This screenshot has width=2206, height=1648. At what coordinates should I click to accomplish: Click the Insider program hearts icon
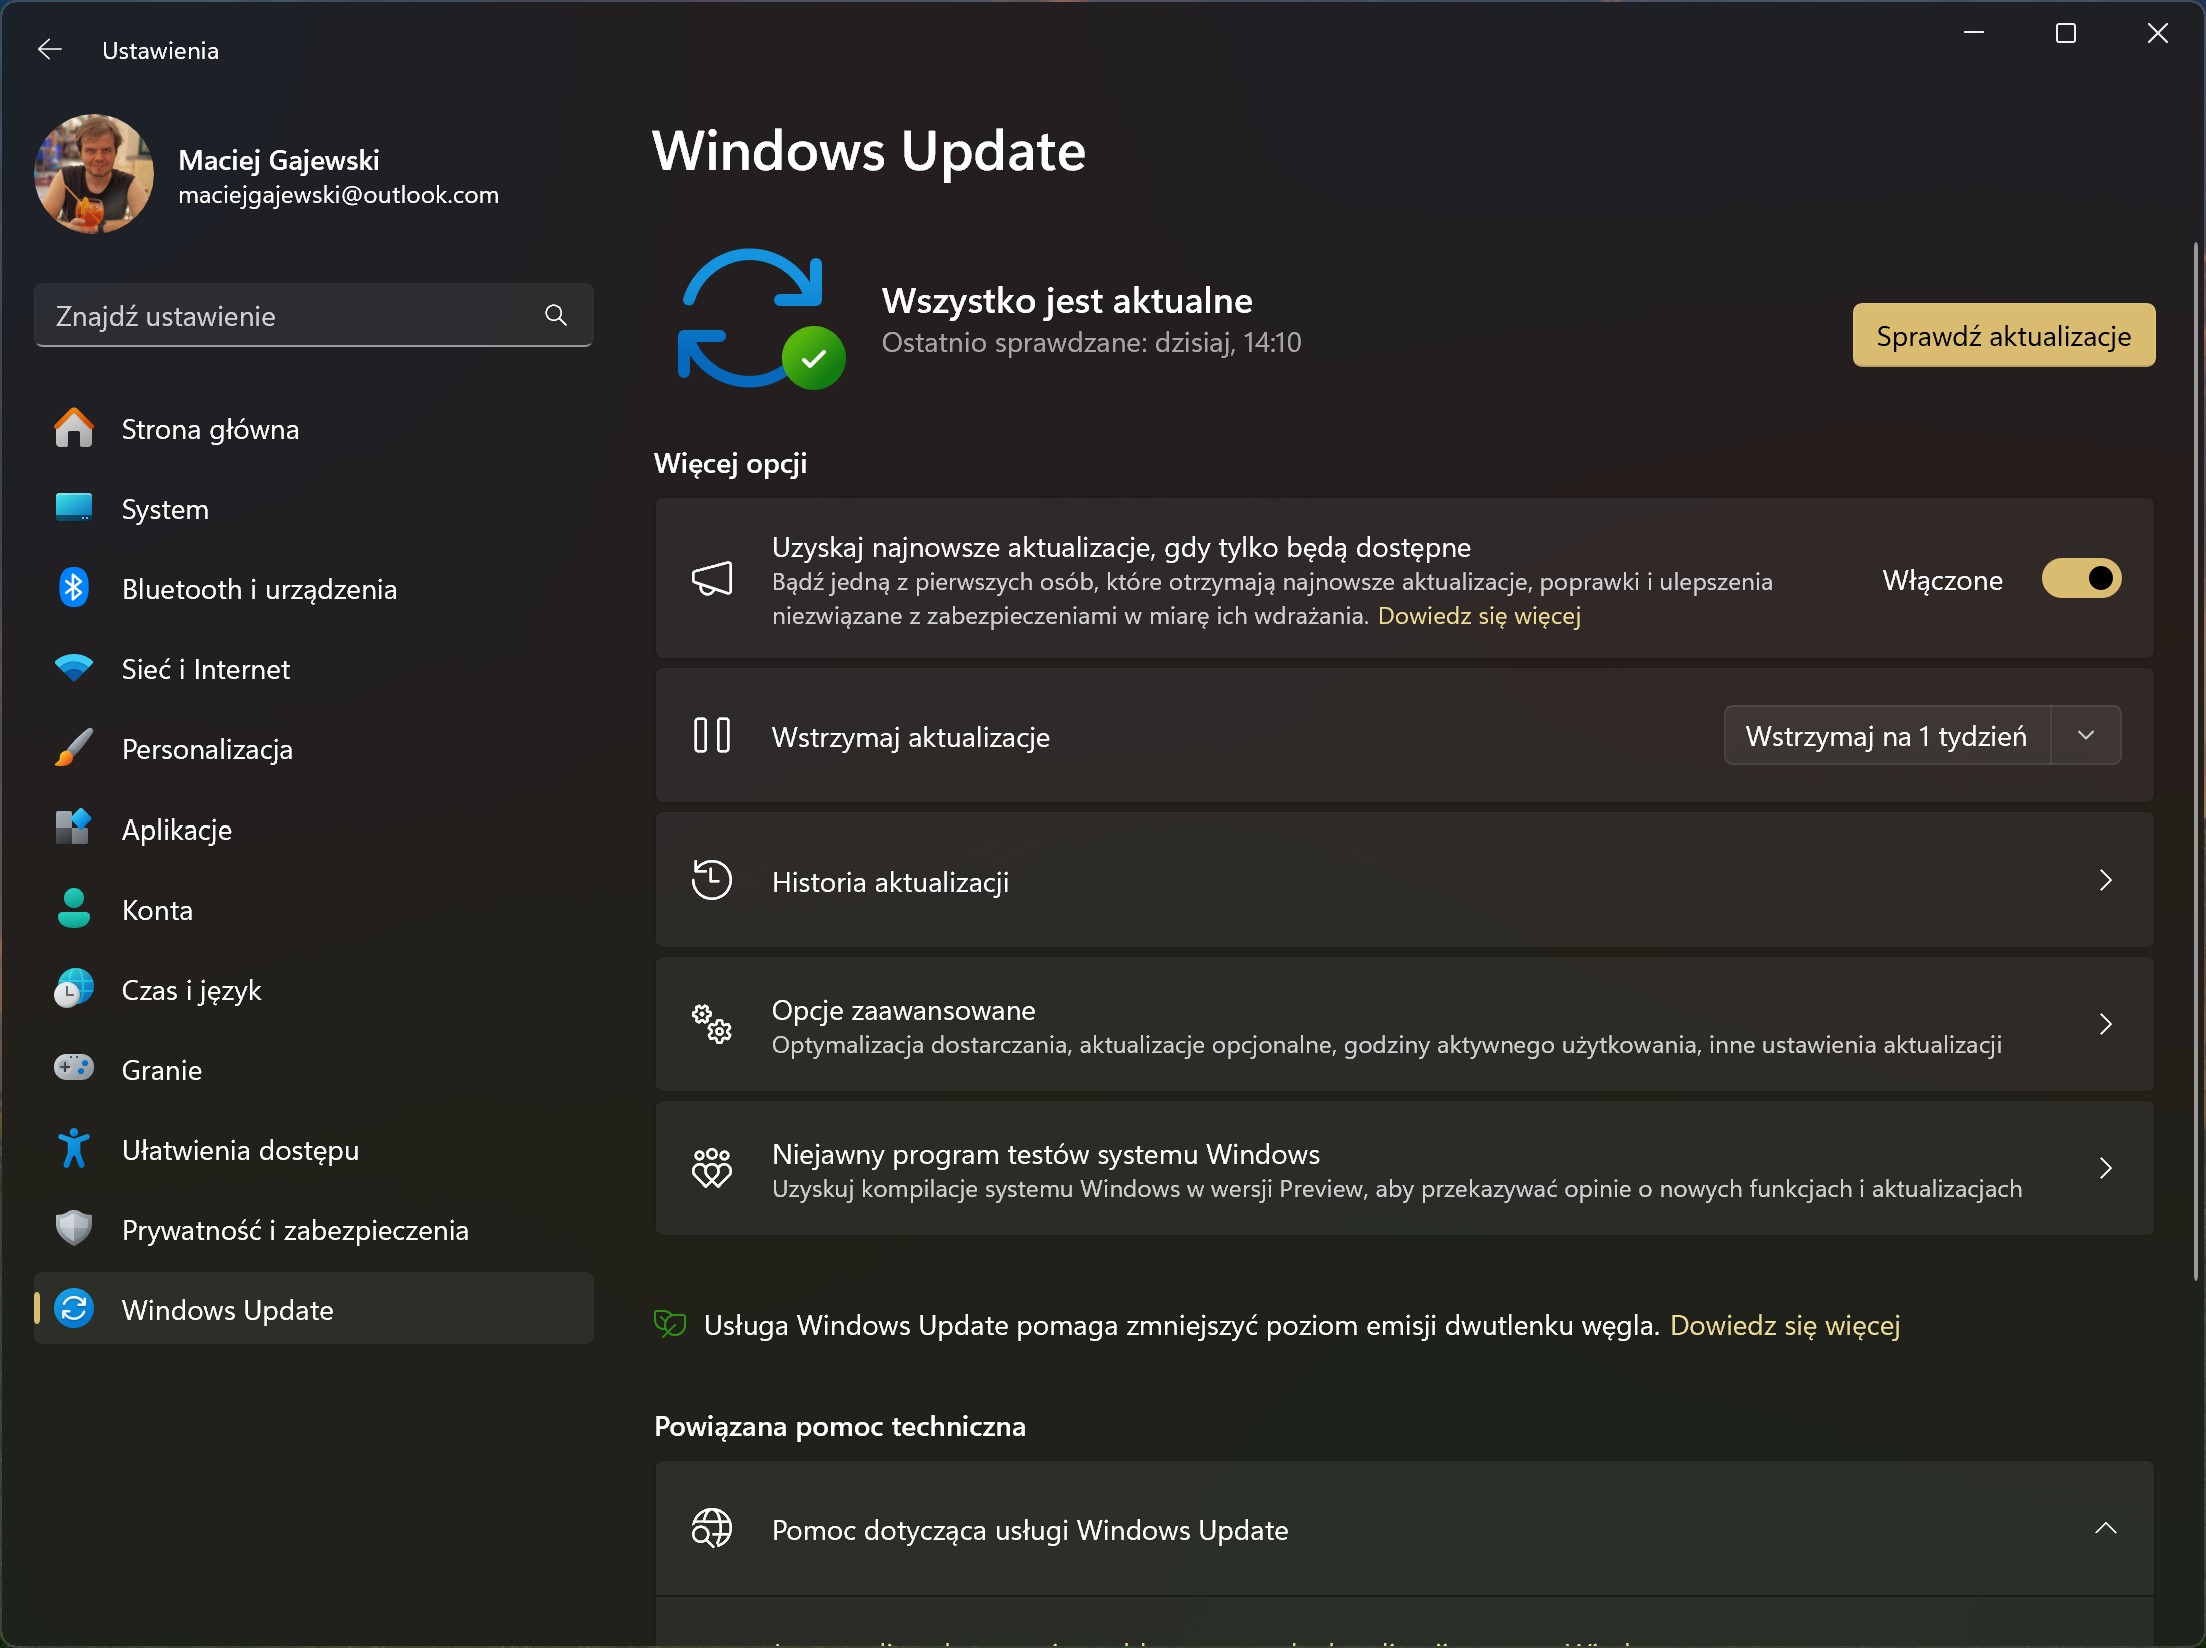click(x=712, y=1168)
